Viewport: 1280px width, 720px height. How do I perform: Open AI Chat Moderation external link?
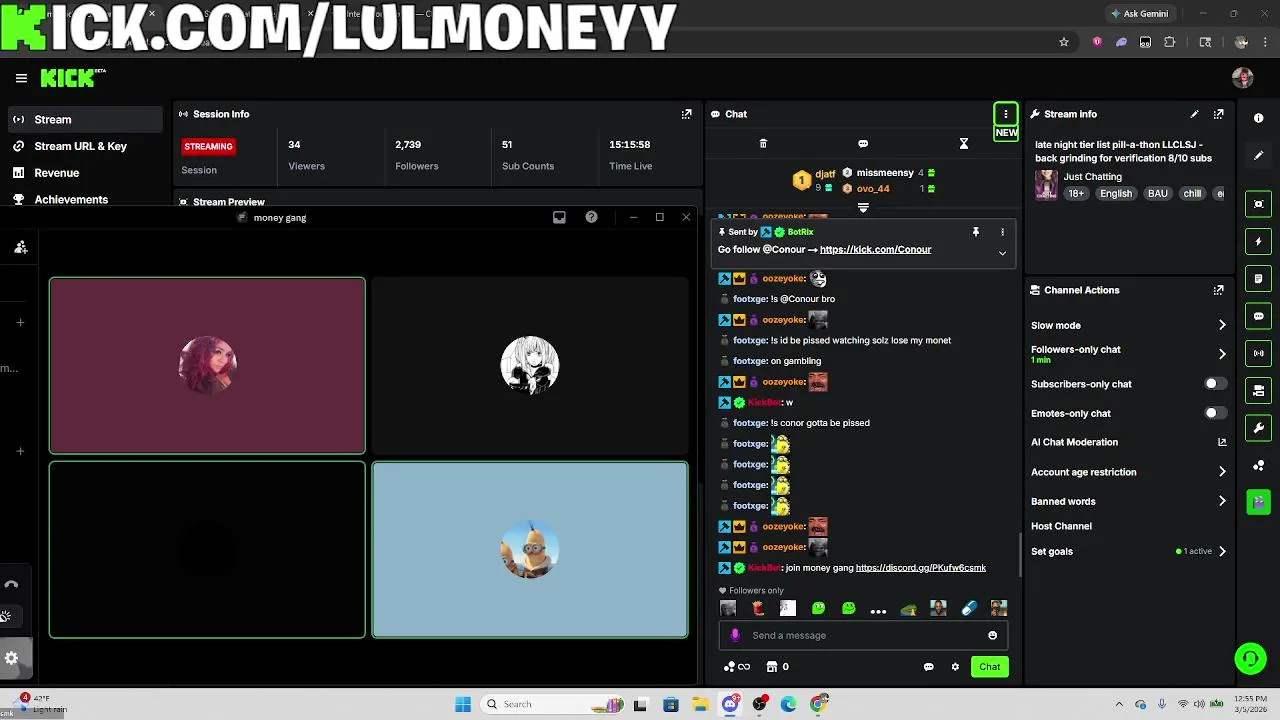click(x=1222, y=442)
